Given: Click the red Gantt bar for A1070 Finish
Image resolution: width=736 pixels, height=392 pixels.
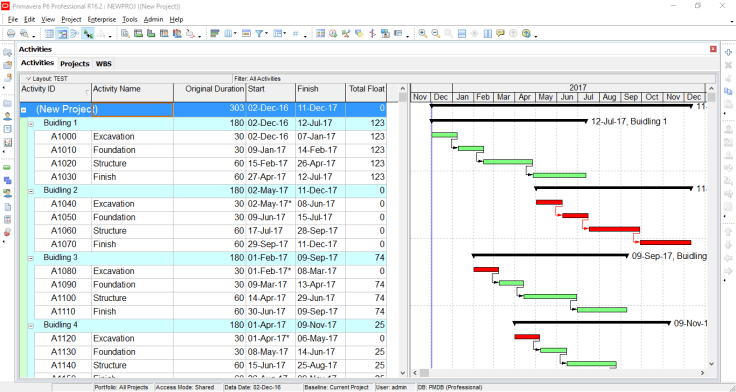Looking at the screenshot, I should point(666,243).
